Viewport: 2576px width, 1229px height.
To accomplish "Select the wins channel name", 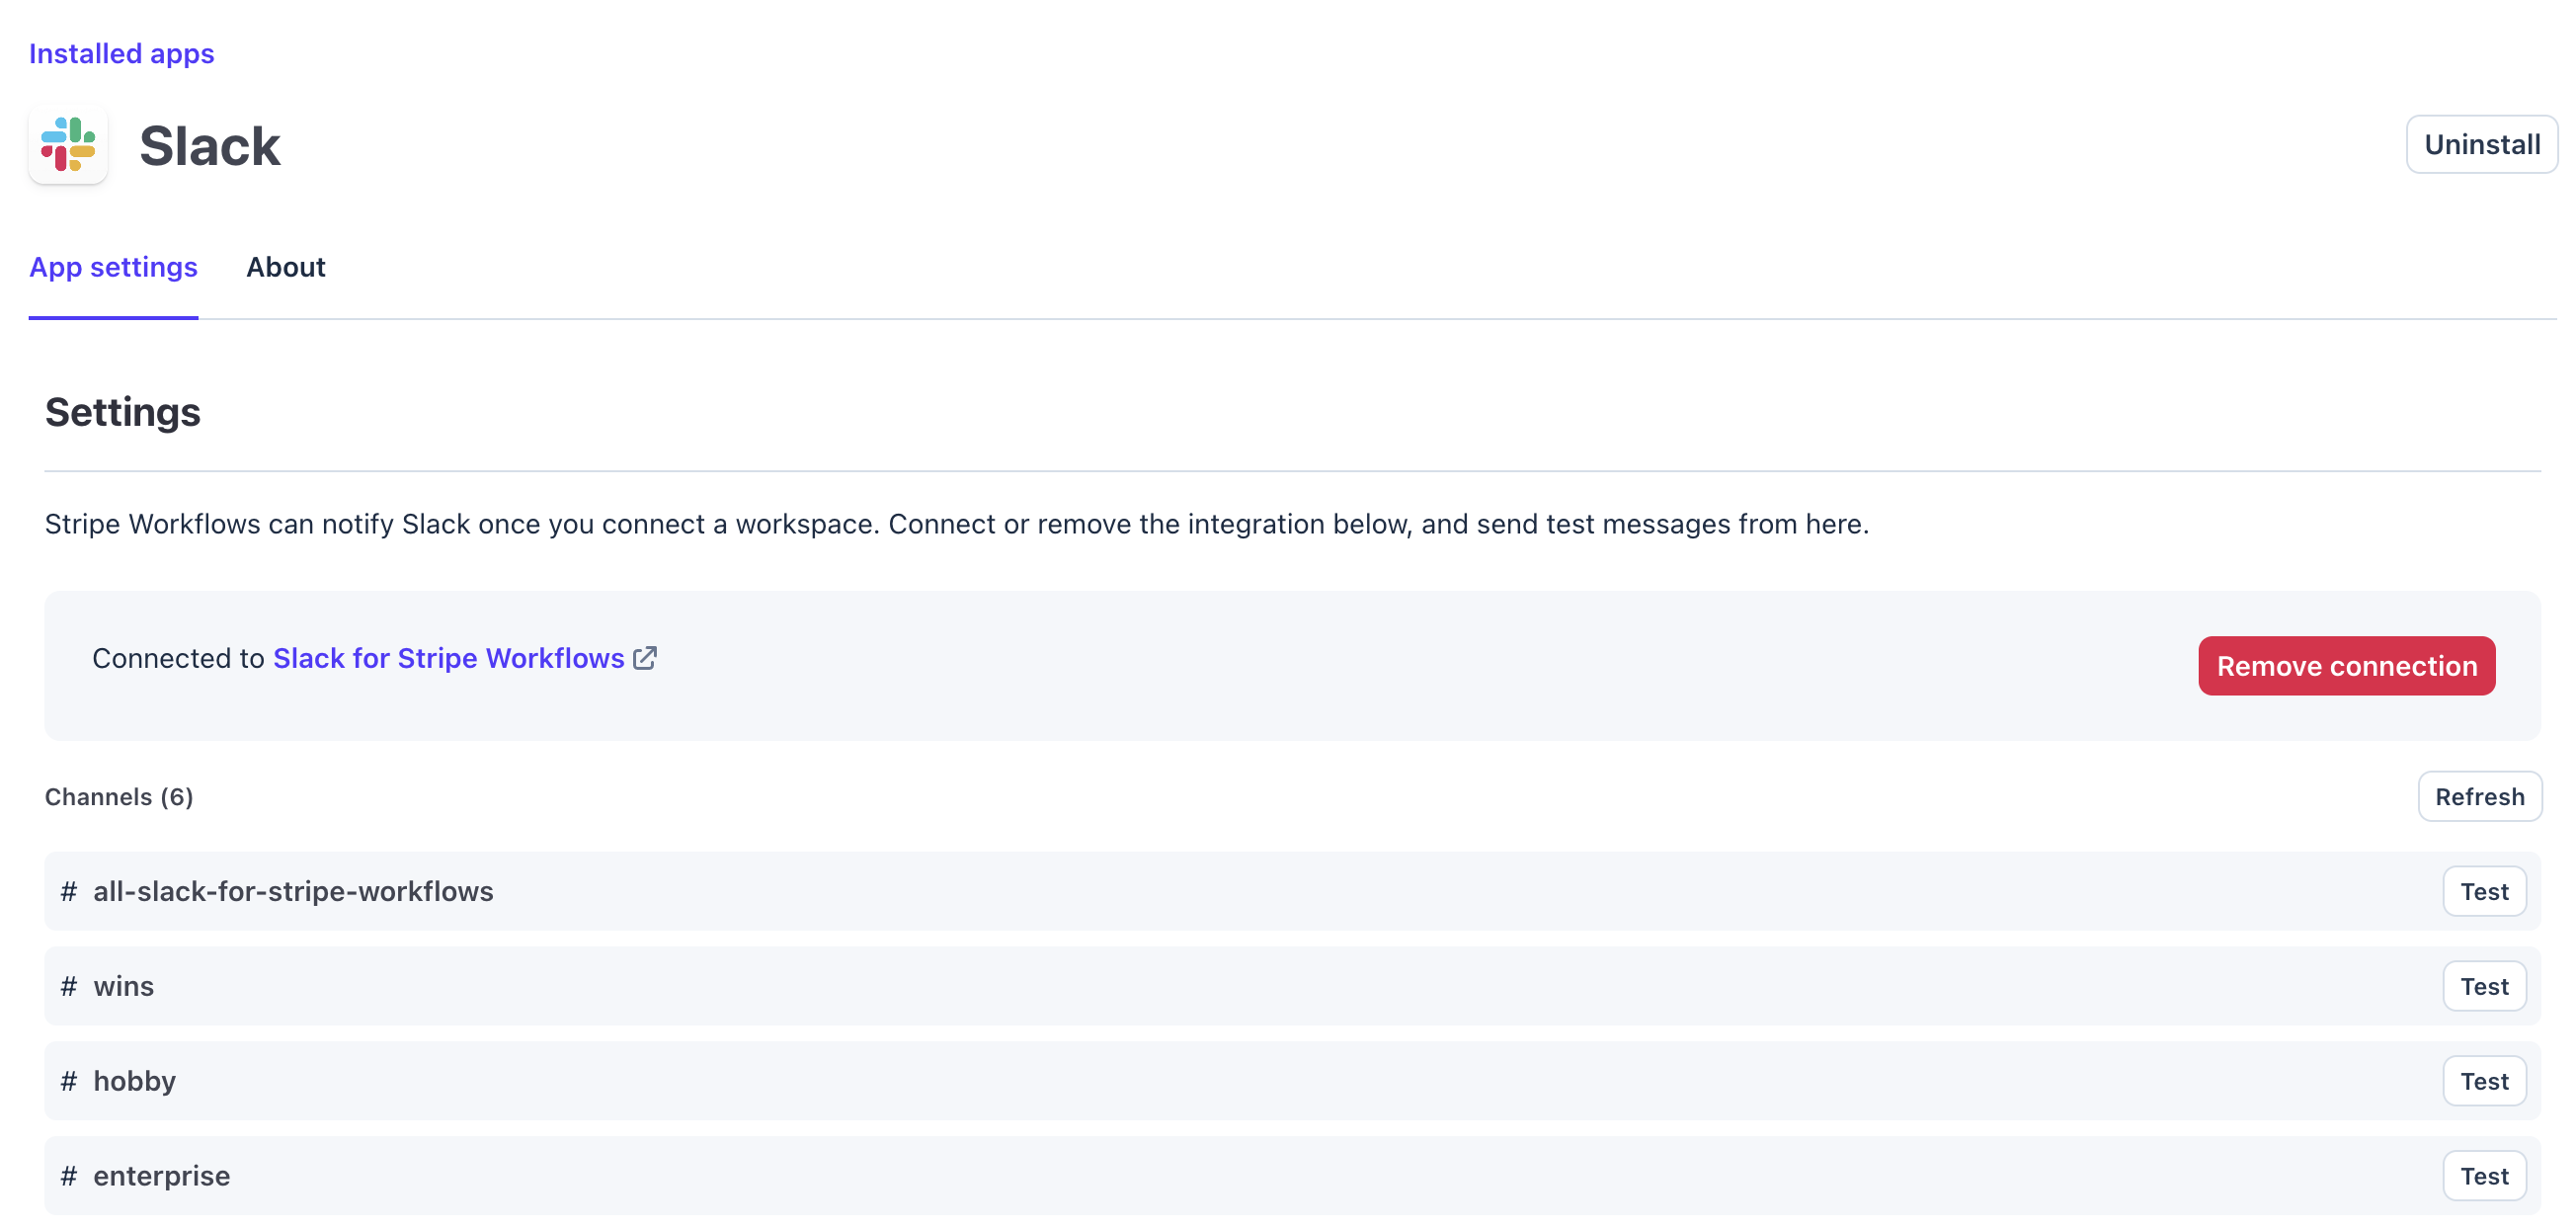I will (x=124, y=987).
